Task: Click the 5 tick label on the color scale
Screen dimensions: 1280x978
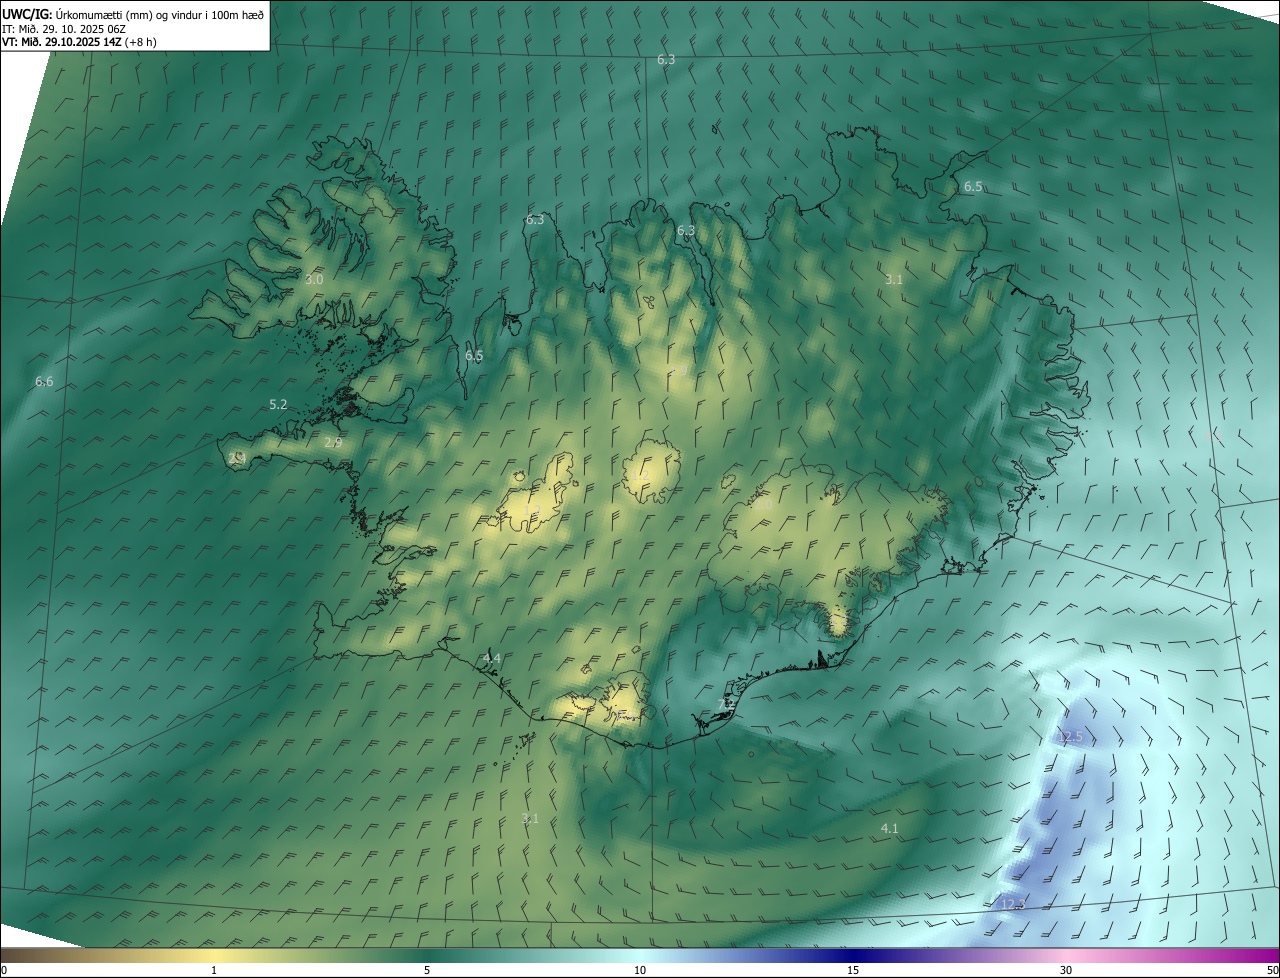Action: pyautogui.click(x=427, y=971)
